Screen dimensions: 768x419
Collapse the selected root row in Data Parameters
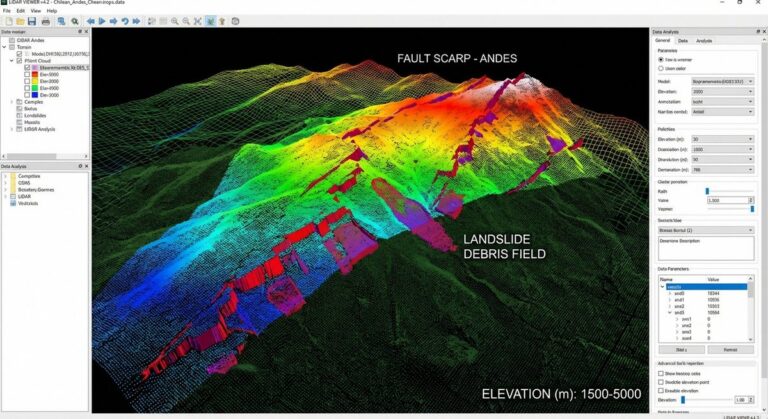point(663,287)
